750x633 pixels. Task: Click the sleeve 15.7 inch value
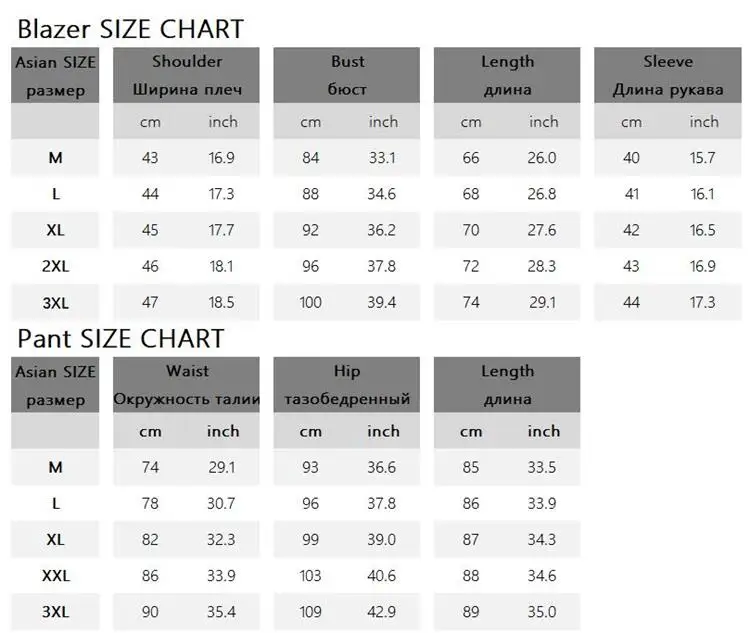coord(702,157)
